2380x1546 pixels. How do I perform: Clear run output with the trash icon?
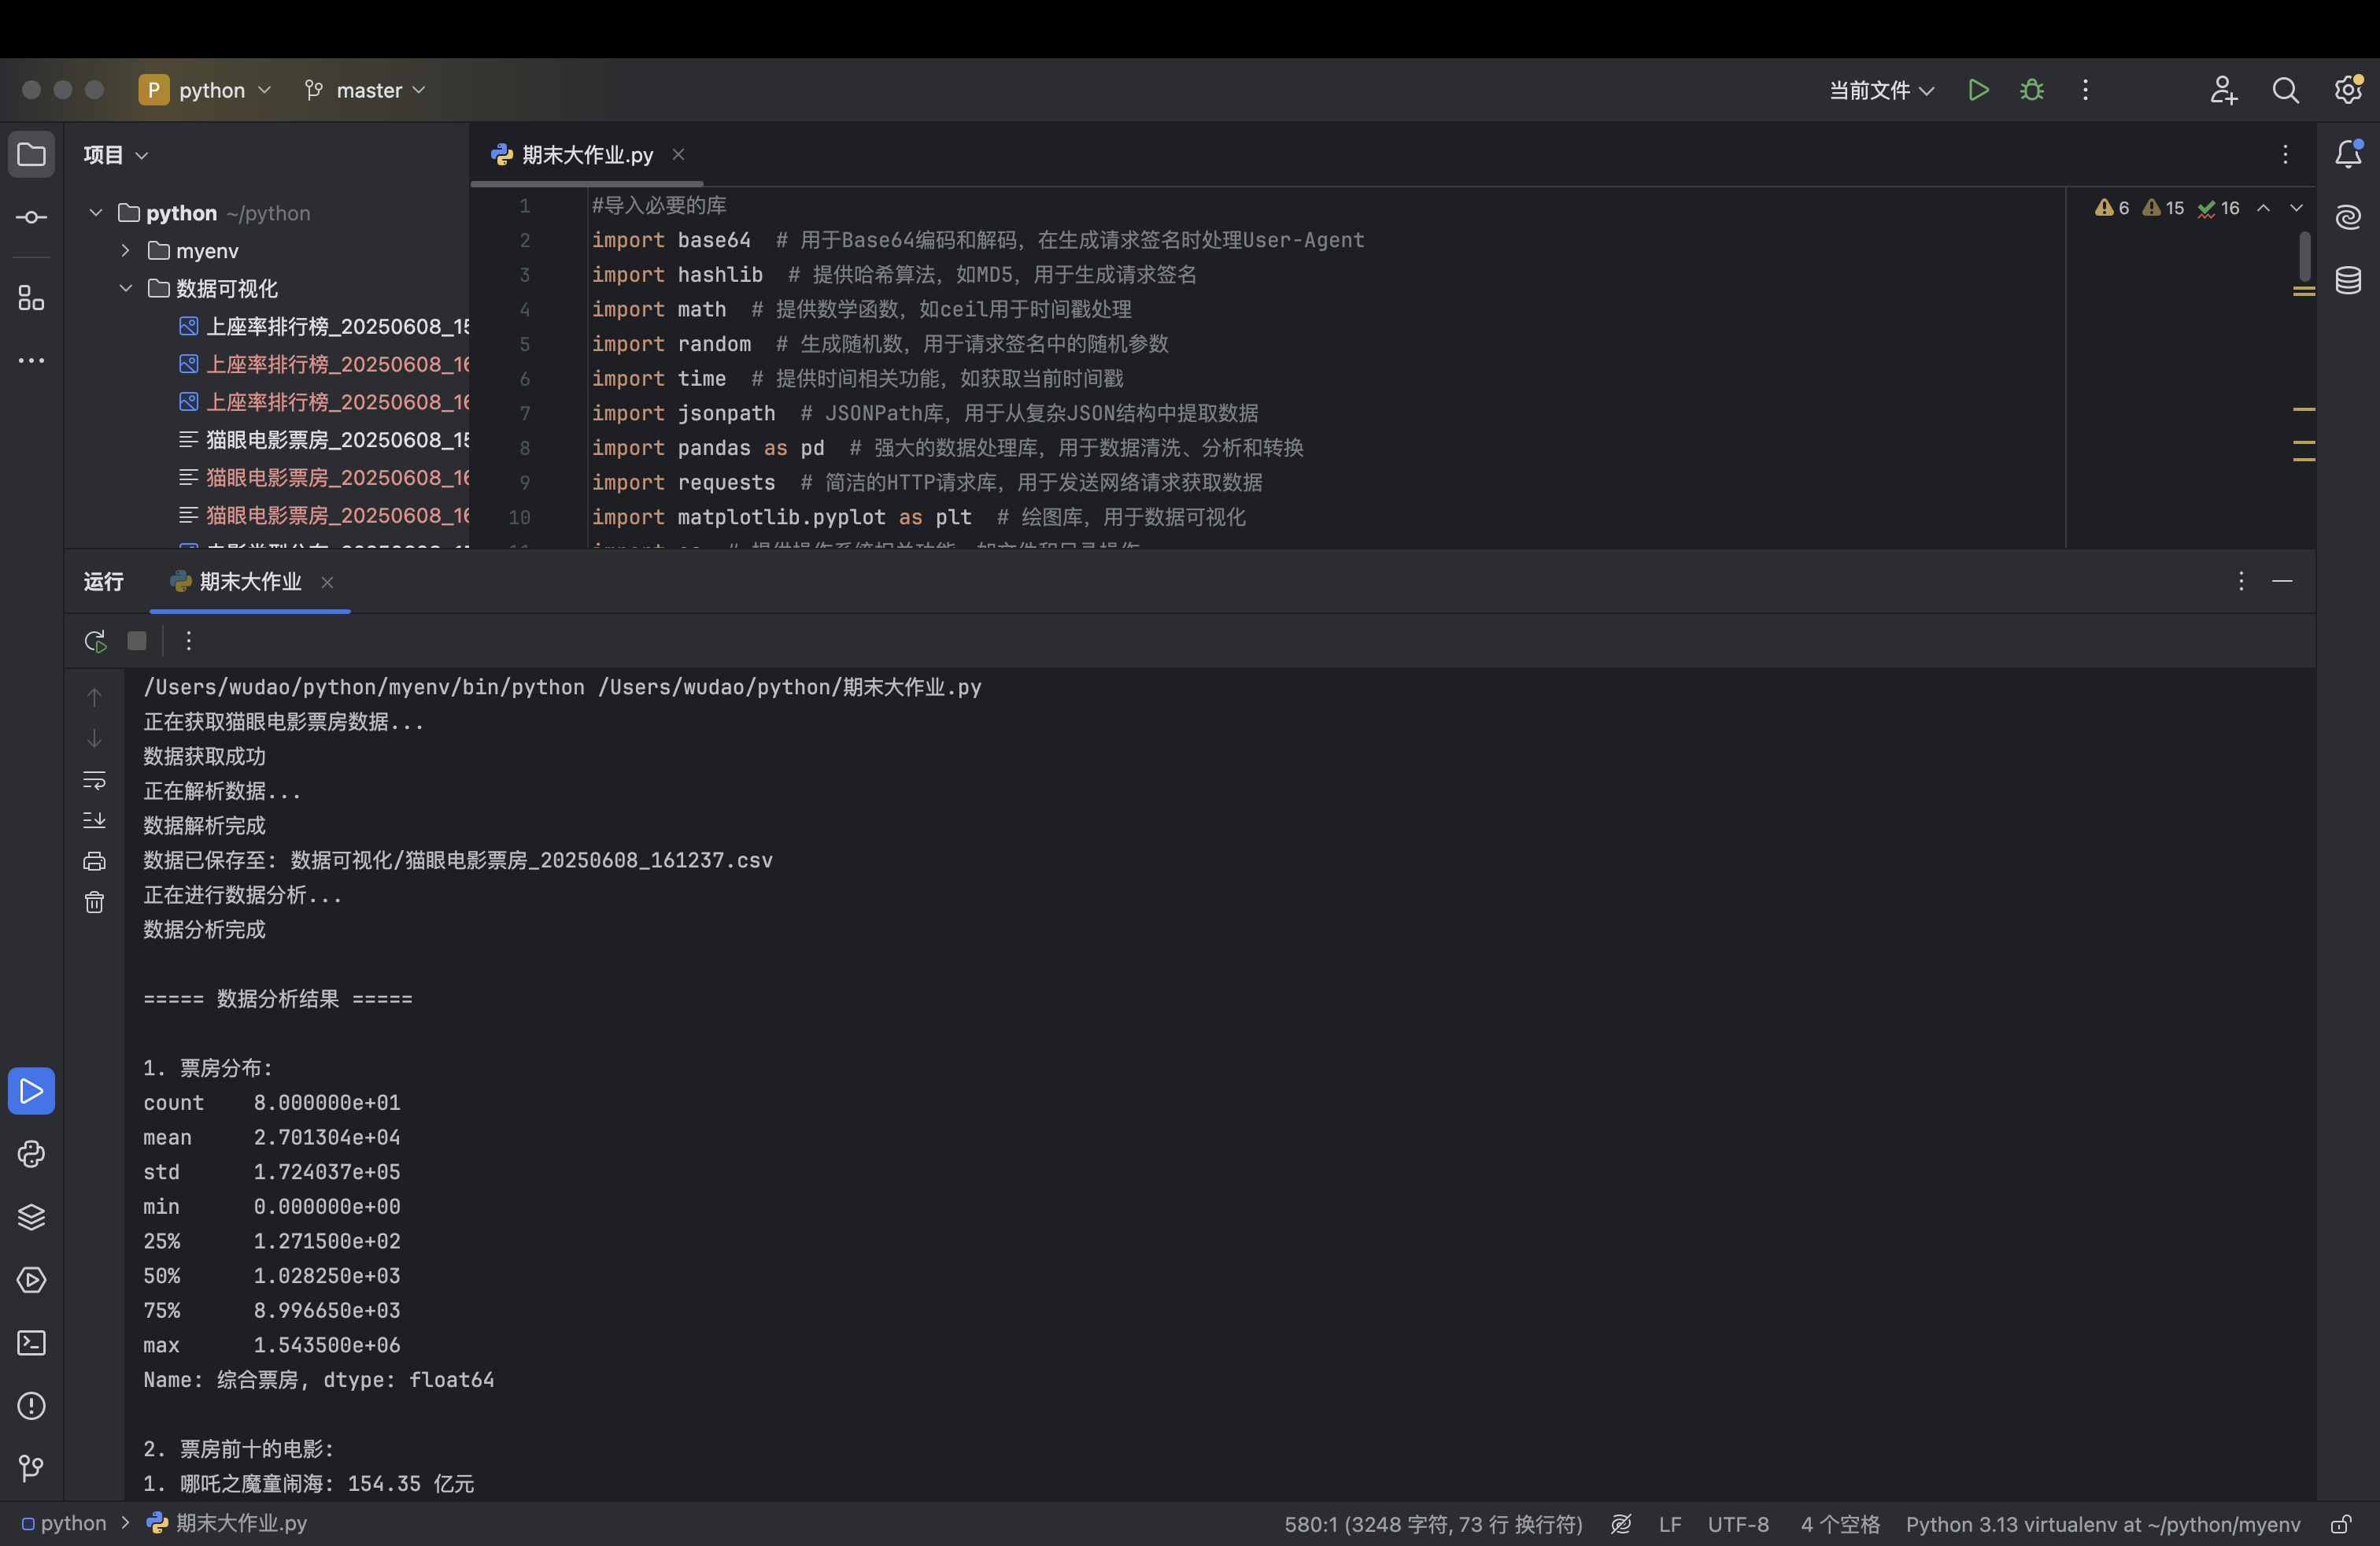coord(94,902)
